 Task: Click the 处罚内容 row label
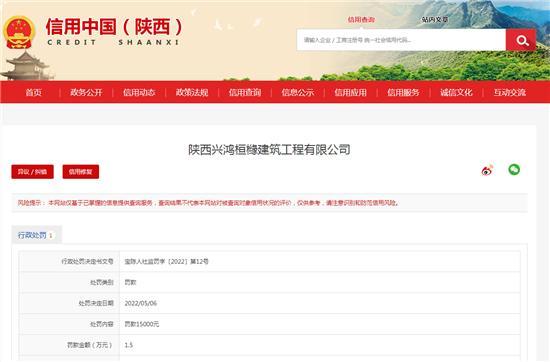coord(102,324)
